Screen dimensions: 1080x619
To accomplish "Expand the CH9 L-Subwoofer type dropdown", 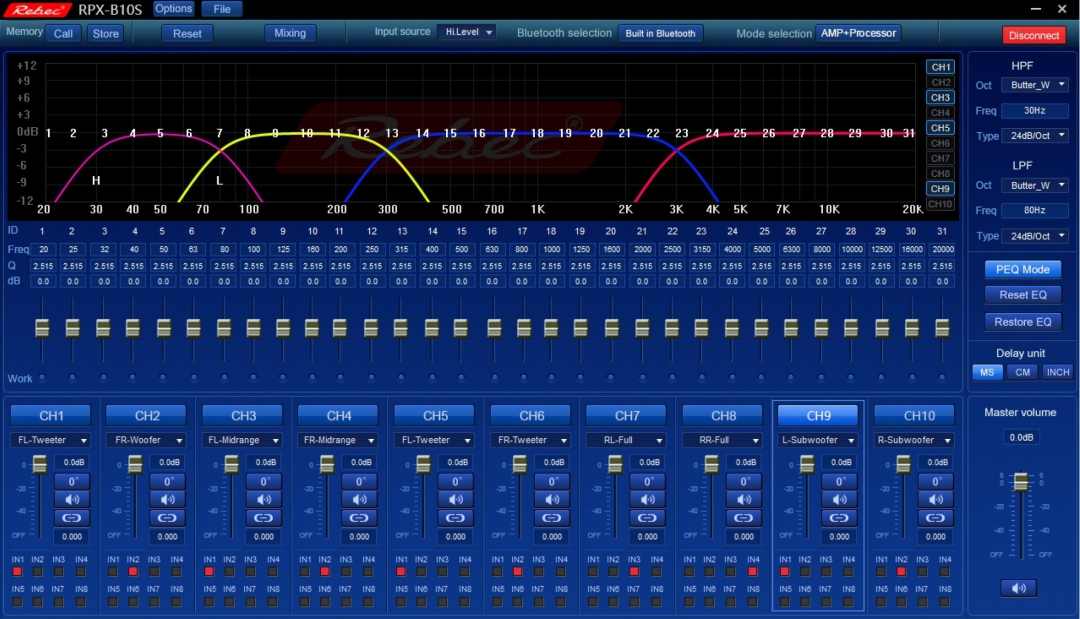I will tap(818, 440).
